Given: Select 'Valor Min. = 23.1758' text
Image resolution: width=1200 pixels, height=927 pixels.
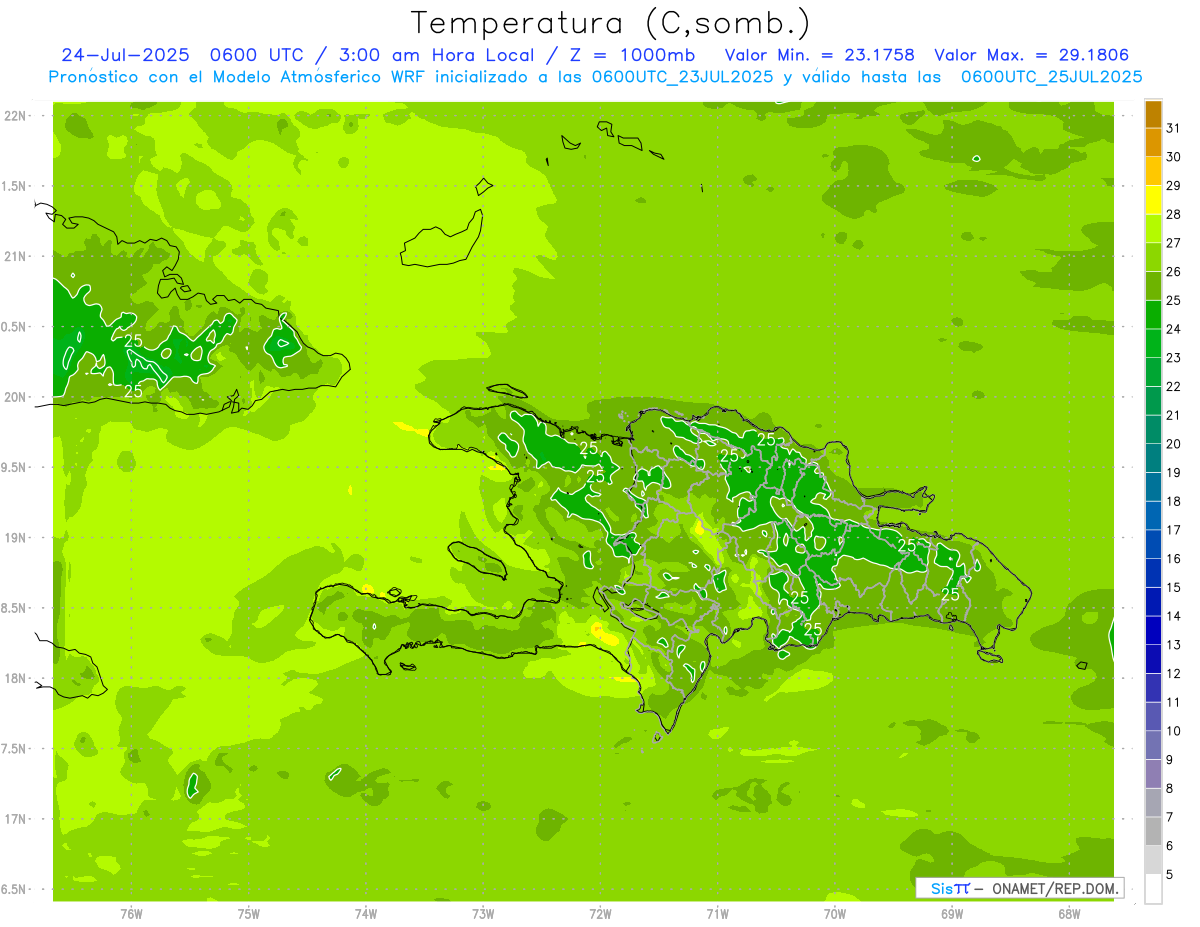Looking at the screenshot, I should (x=819, y=55).
